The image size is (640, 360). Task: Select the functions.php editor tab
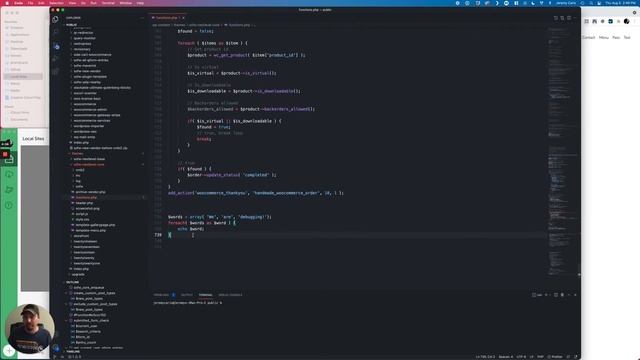pyautogui.click(x=167, y=18)
